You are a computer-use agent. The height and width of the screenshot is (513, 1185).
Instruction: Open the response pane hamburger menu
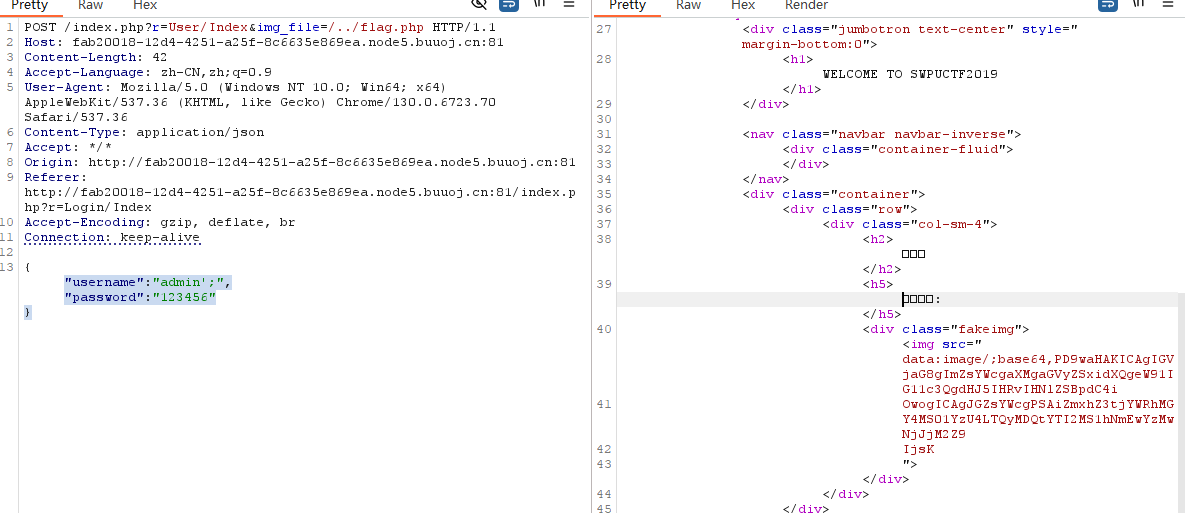(x=1168, y=5)
